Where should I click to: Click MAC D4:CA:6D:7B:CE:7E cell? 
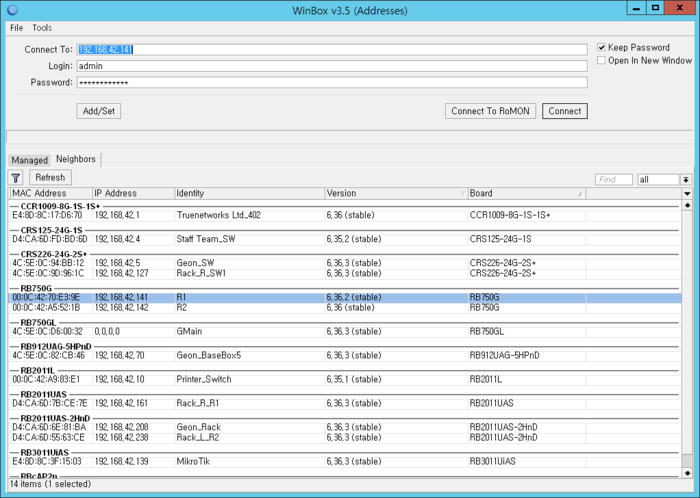pyautogui.click(x=50, y=403)
